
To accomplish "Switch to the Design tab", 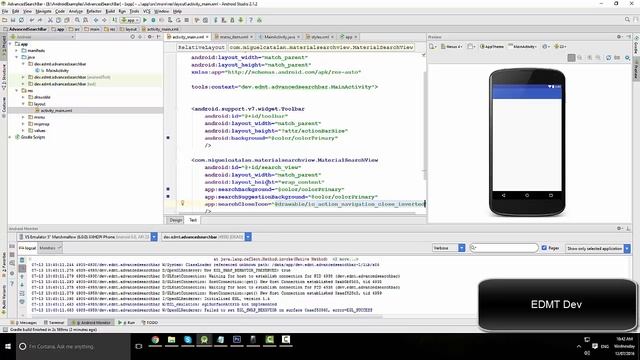I will pos(176,220).
